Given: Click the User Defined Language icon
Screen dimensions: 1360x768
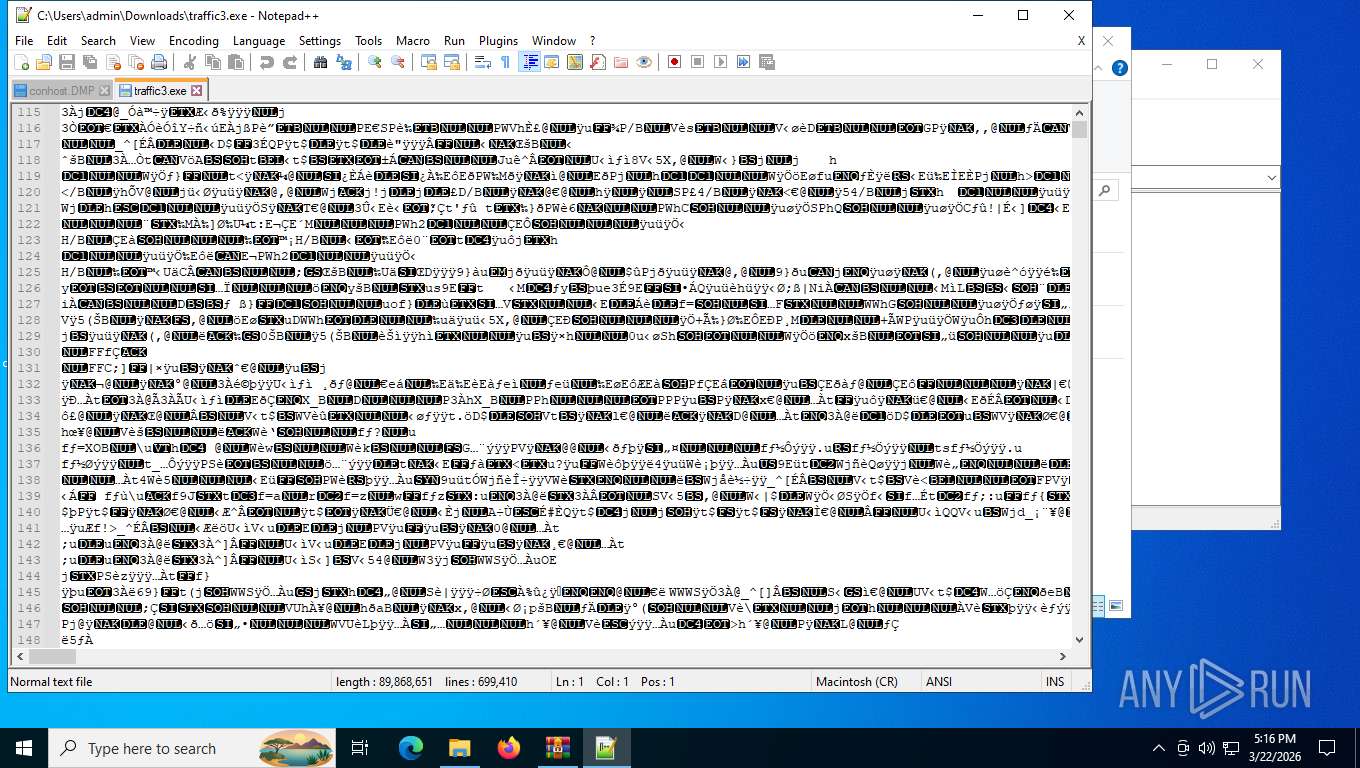Looking at the screenshot, I should coord(552,62).
